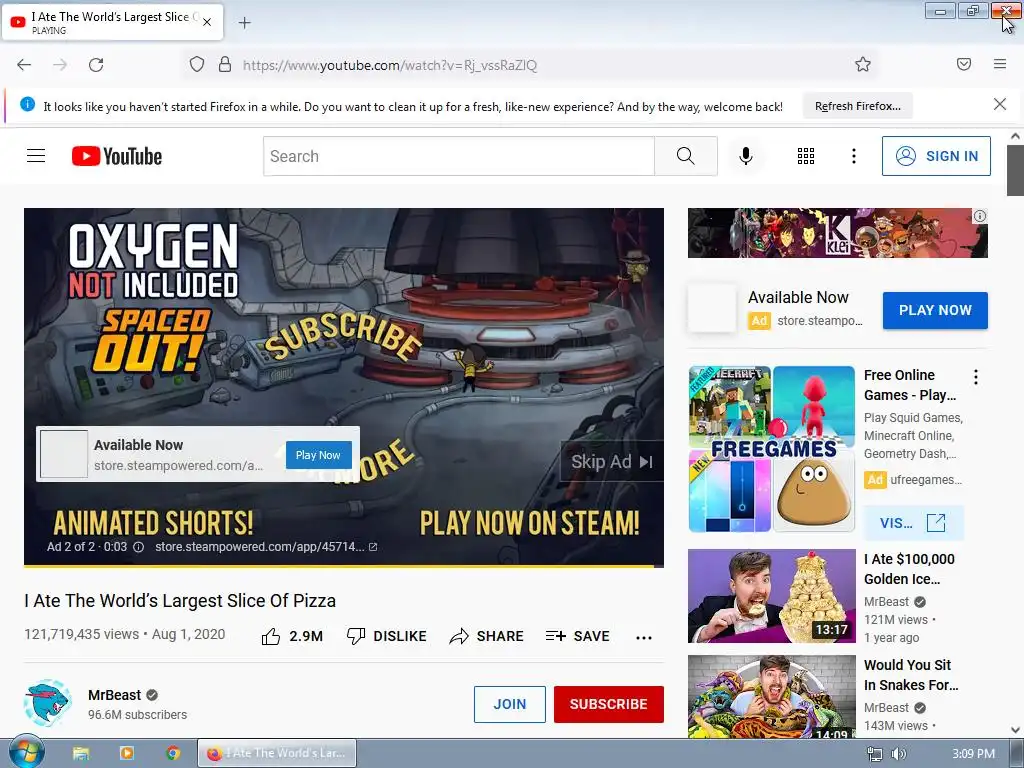
Task: Visit the ufreegames ad site
Action: click(x=913, y=523)
